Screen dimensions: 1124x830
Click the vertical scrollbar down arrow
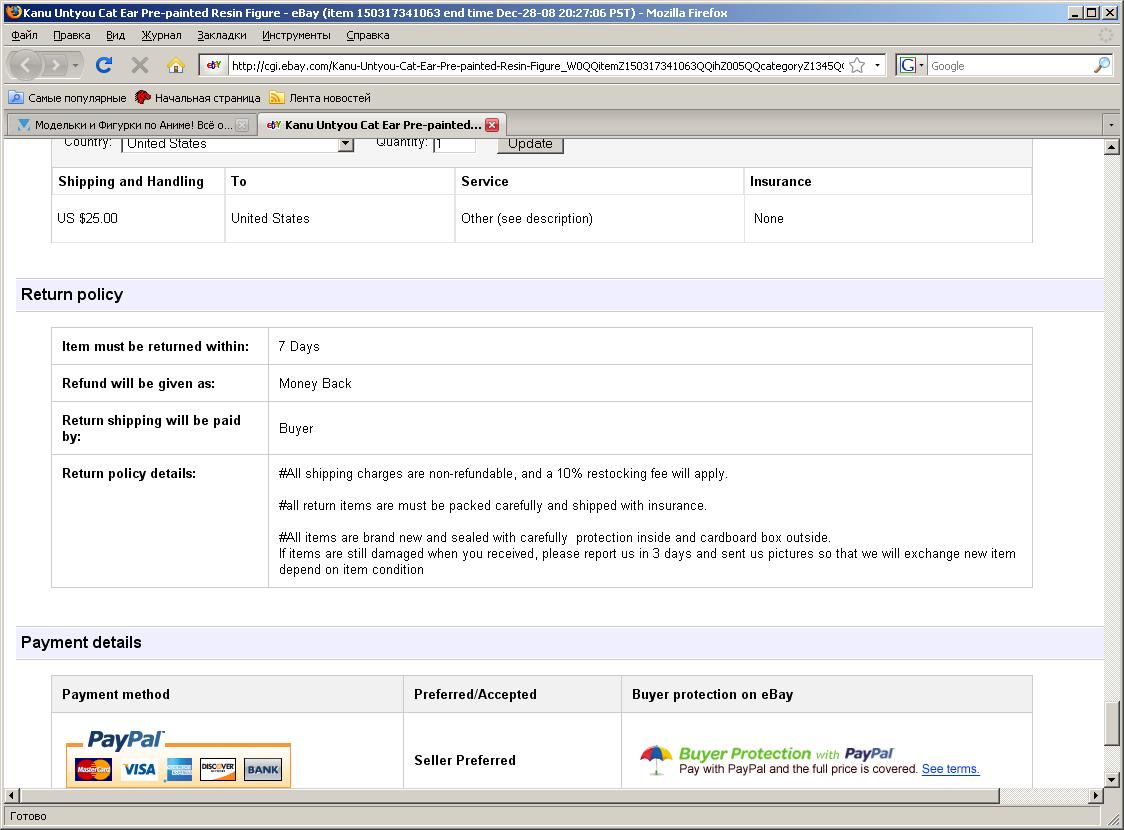1111,778
